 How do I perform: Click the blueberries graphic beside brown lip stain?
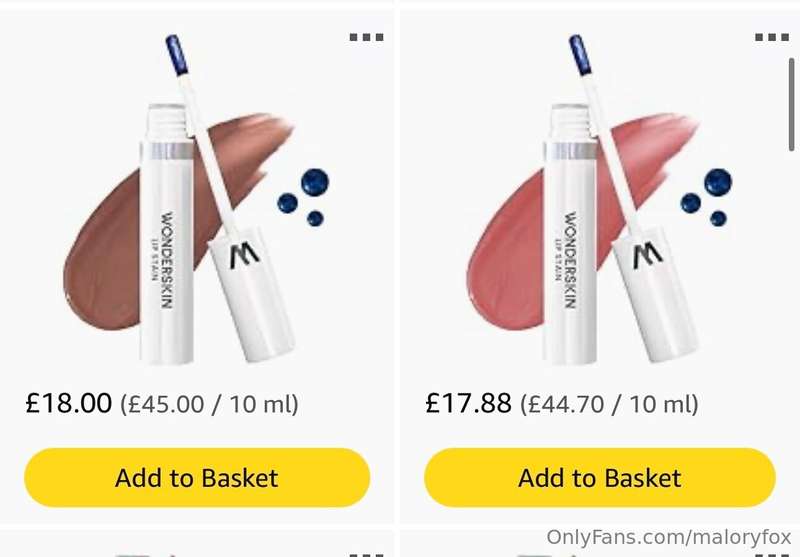(x=304, y=197)
